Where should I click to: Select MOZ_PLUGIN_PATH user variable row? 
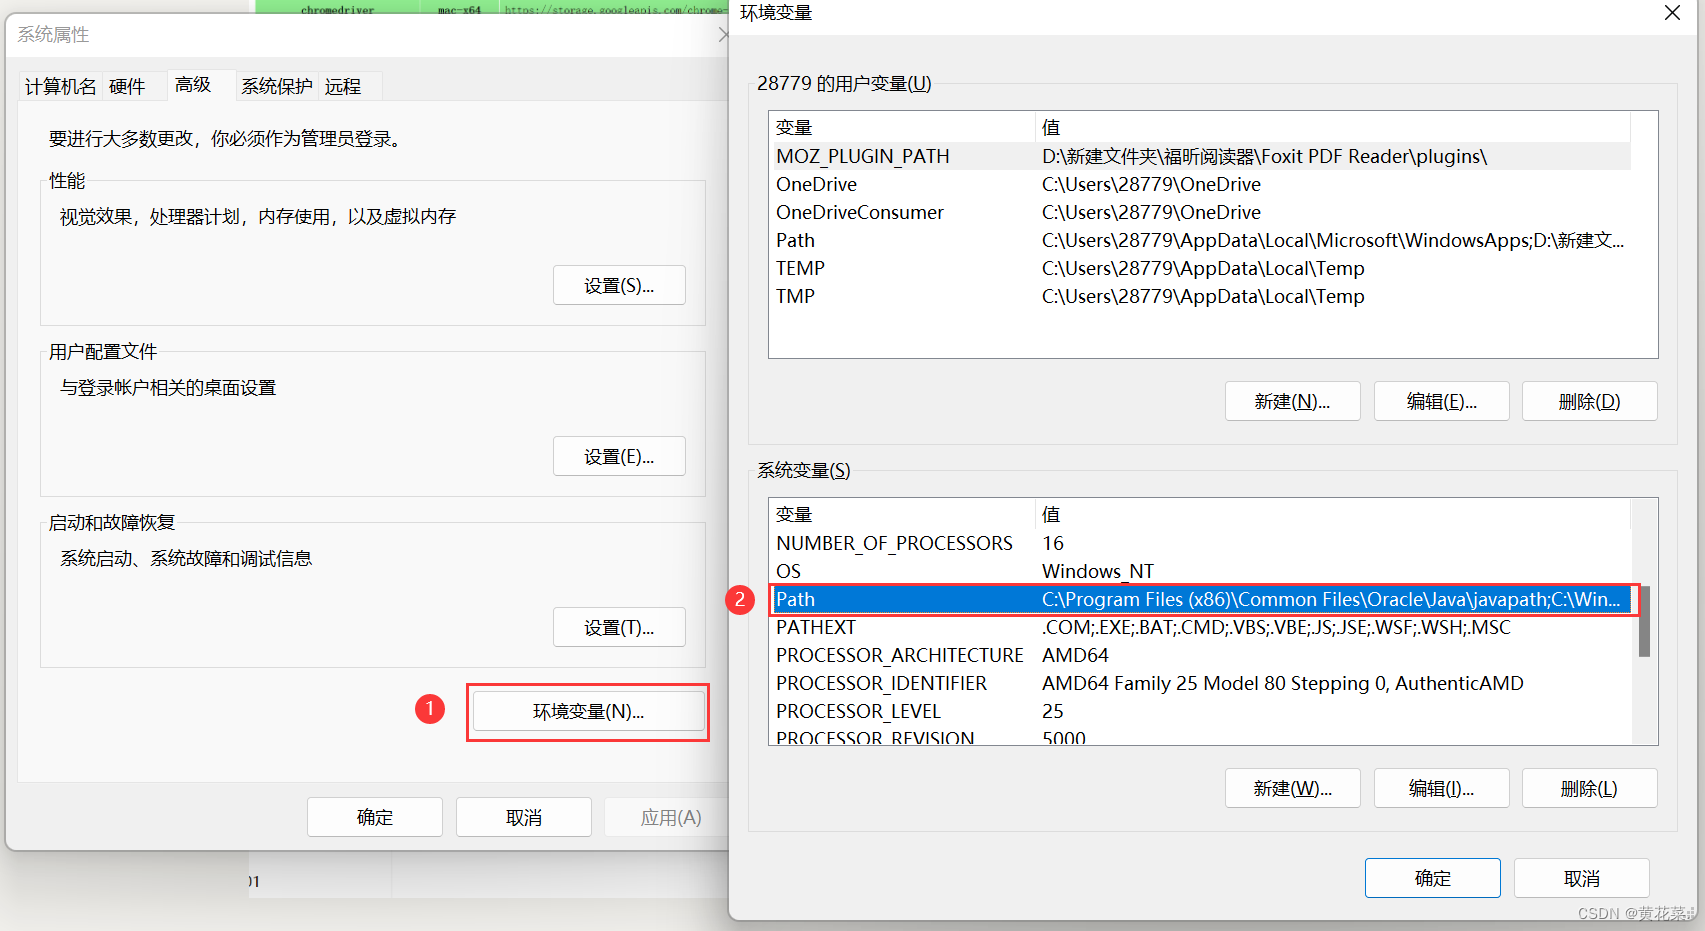[1200, 156]
